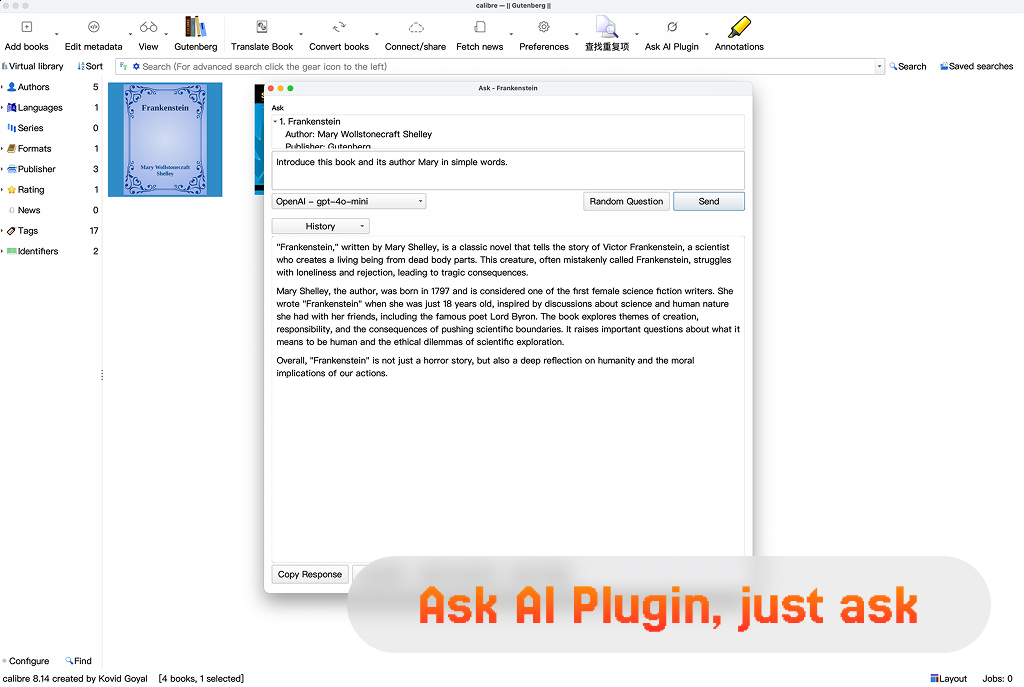Open Saved searches menu

coord(976,67)
